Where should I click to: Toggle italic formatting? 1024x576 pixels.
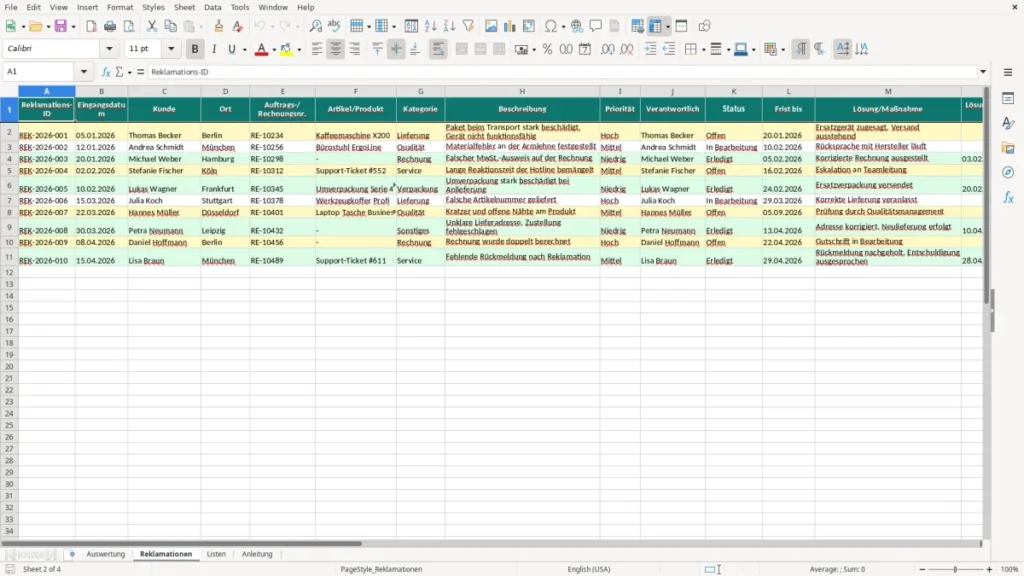point(214,49)
